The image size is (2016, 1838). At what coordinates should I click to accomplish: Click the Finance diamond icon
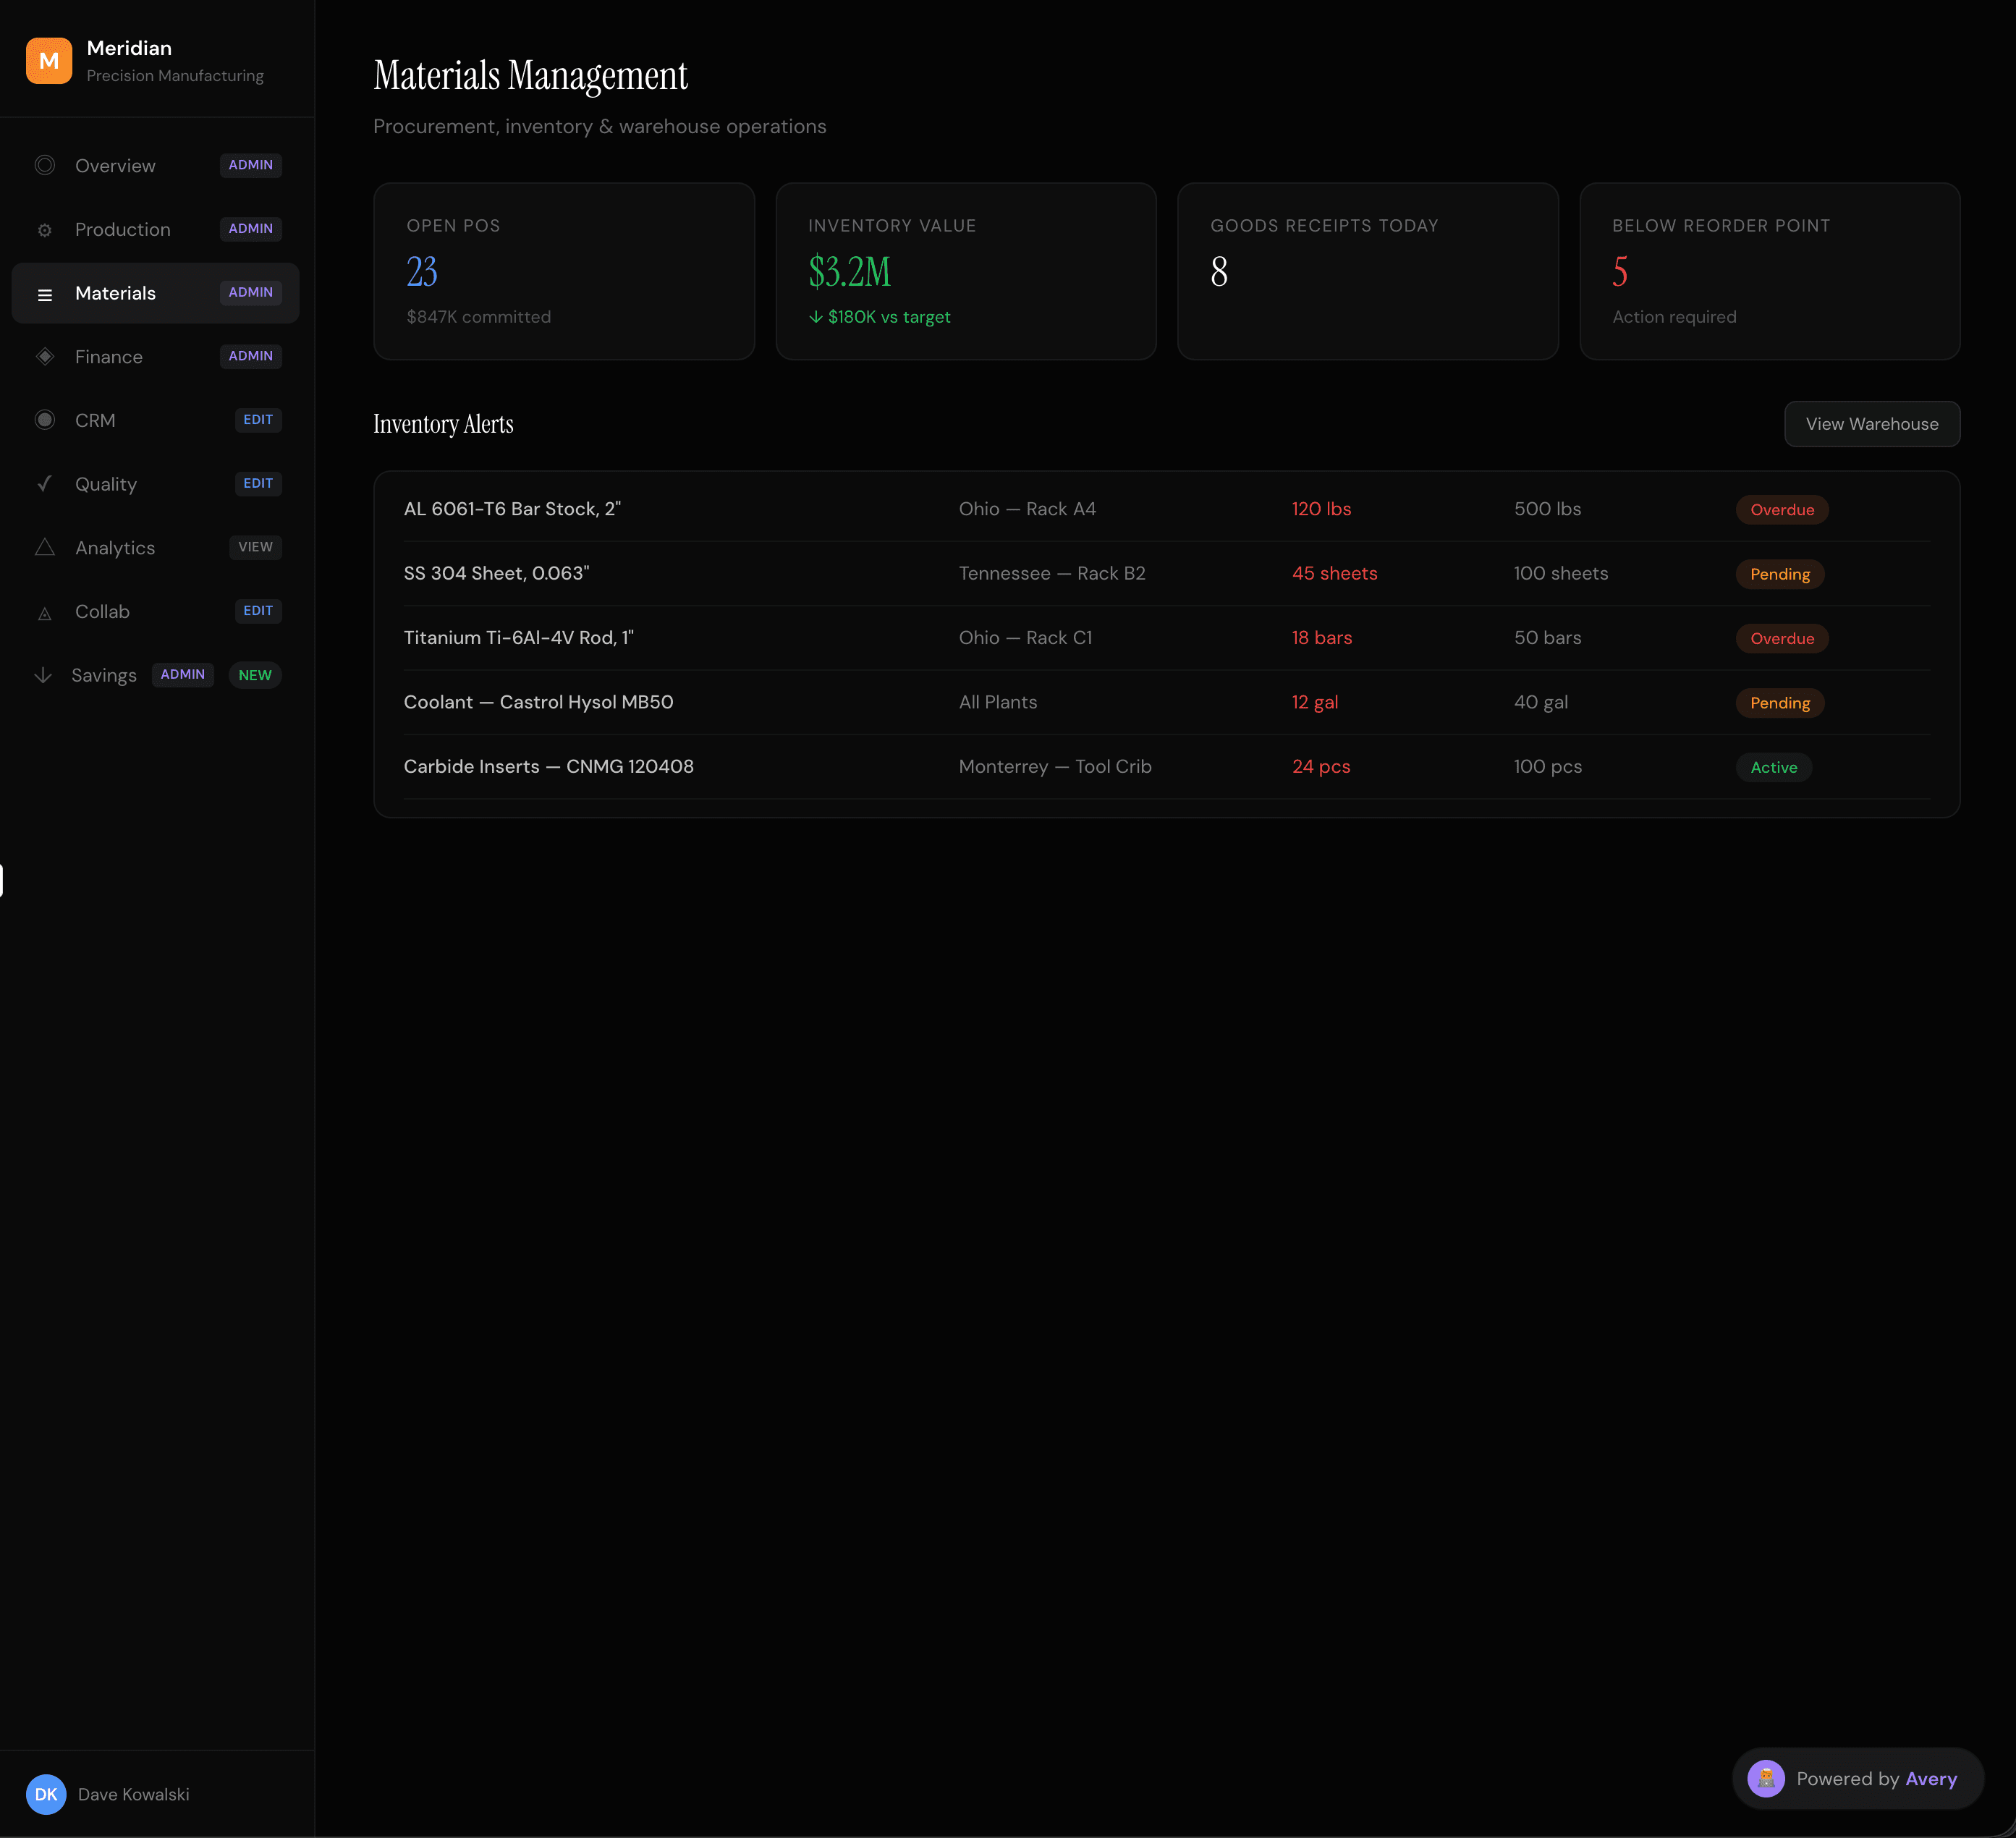(45, 357)
